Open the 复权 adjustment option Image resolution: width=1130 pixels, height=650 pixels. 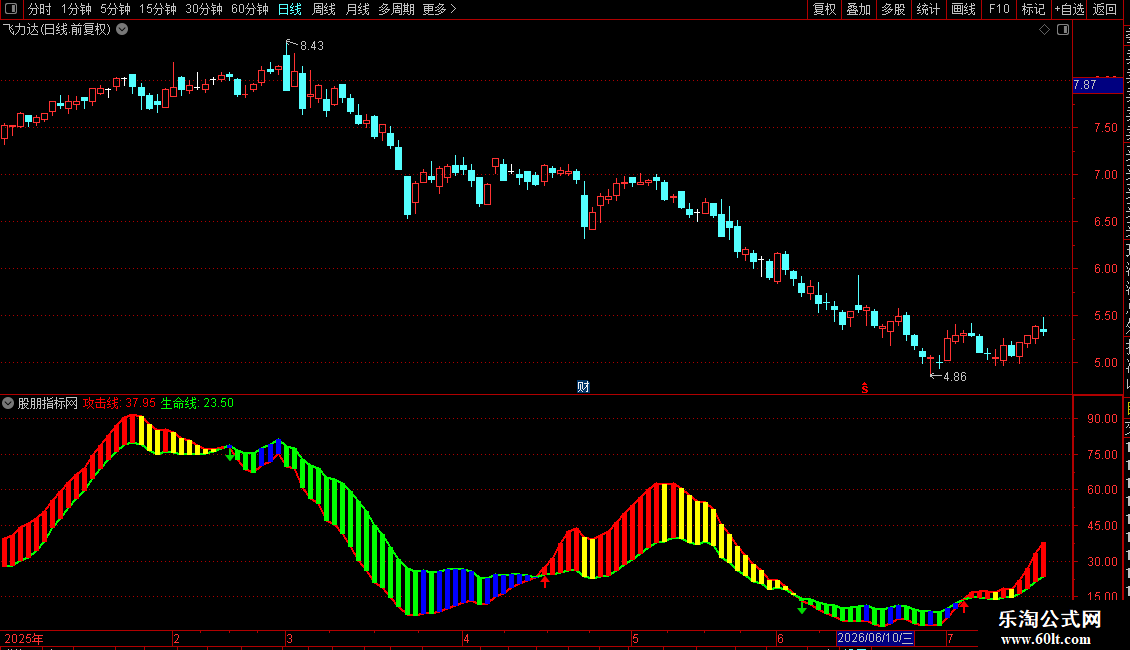tap(824, 9)
